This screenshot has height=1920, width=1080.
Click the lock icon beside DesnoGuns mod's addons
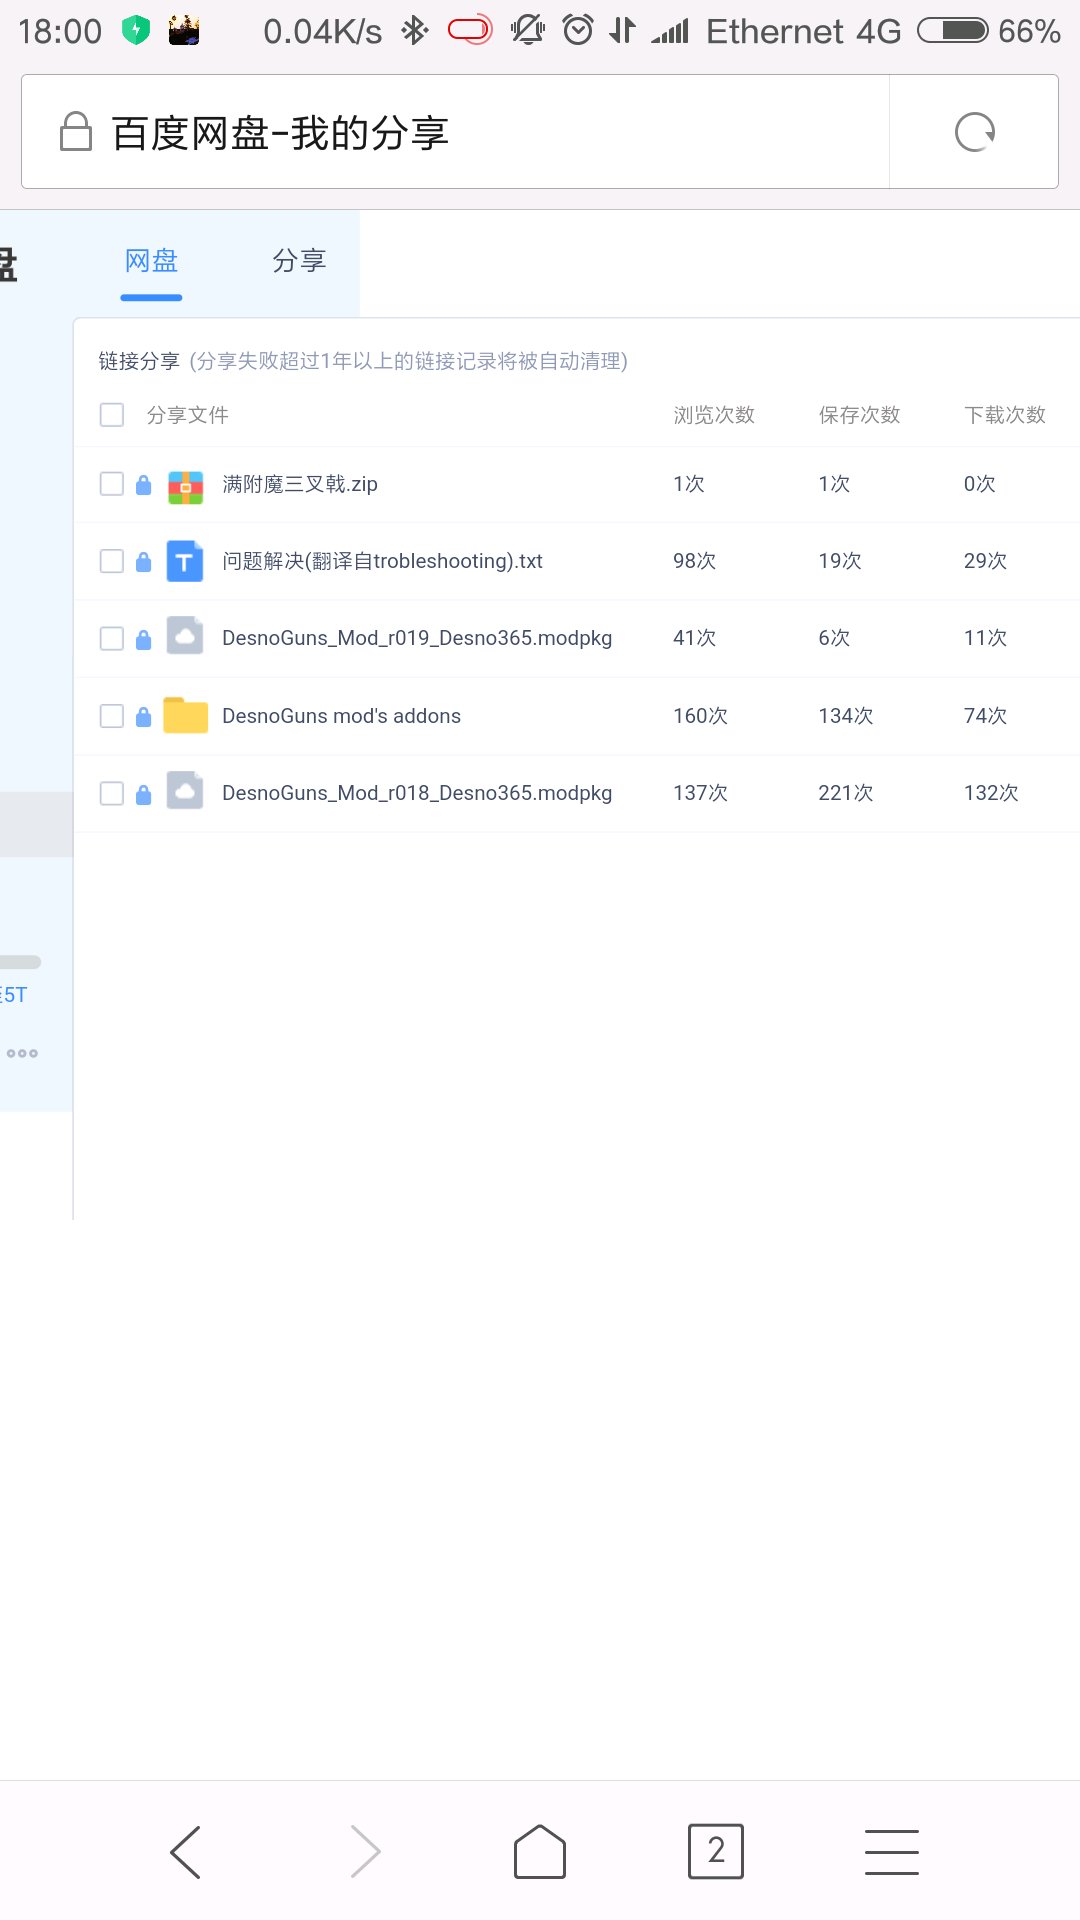click(143, 716)
